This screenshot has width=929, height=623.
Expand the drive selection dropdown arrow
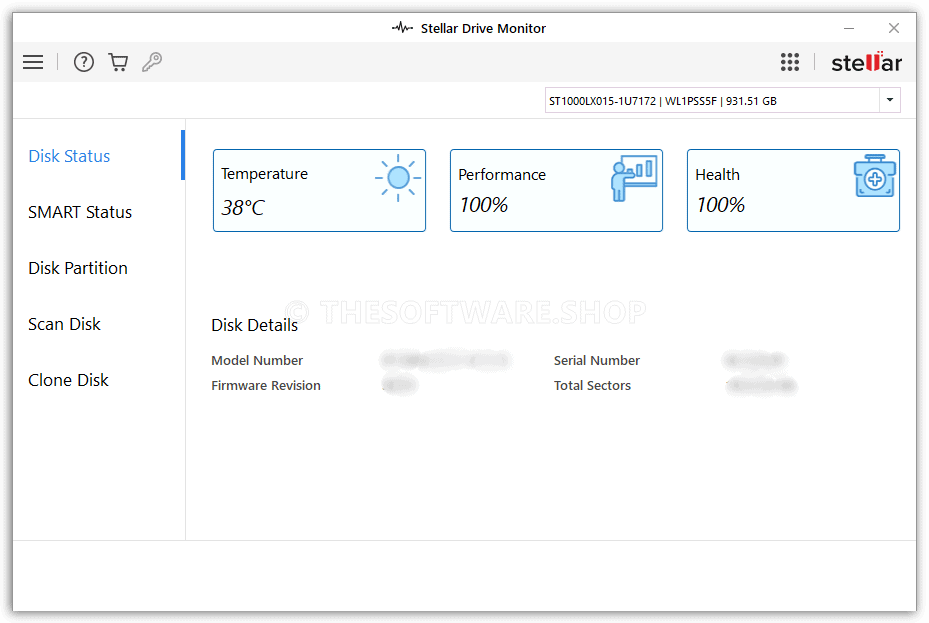890,100
